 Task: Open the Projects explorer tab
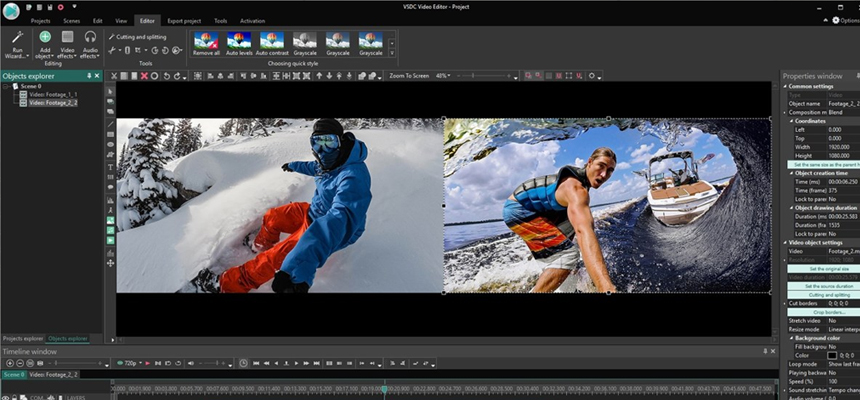pyautogui.click(x=22, y=339)
